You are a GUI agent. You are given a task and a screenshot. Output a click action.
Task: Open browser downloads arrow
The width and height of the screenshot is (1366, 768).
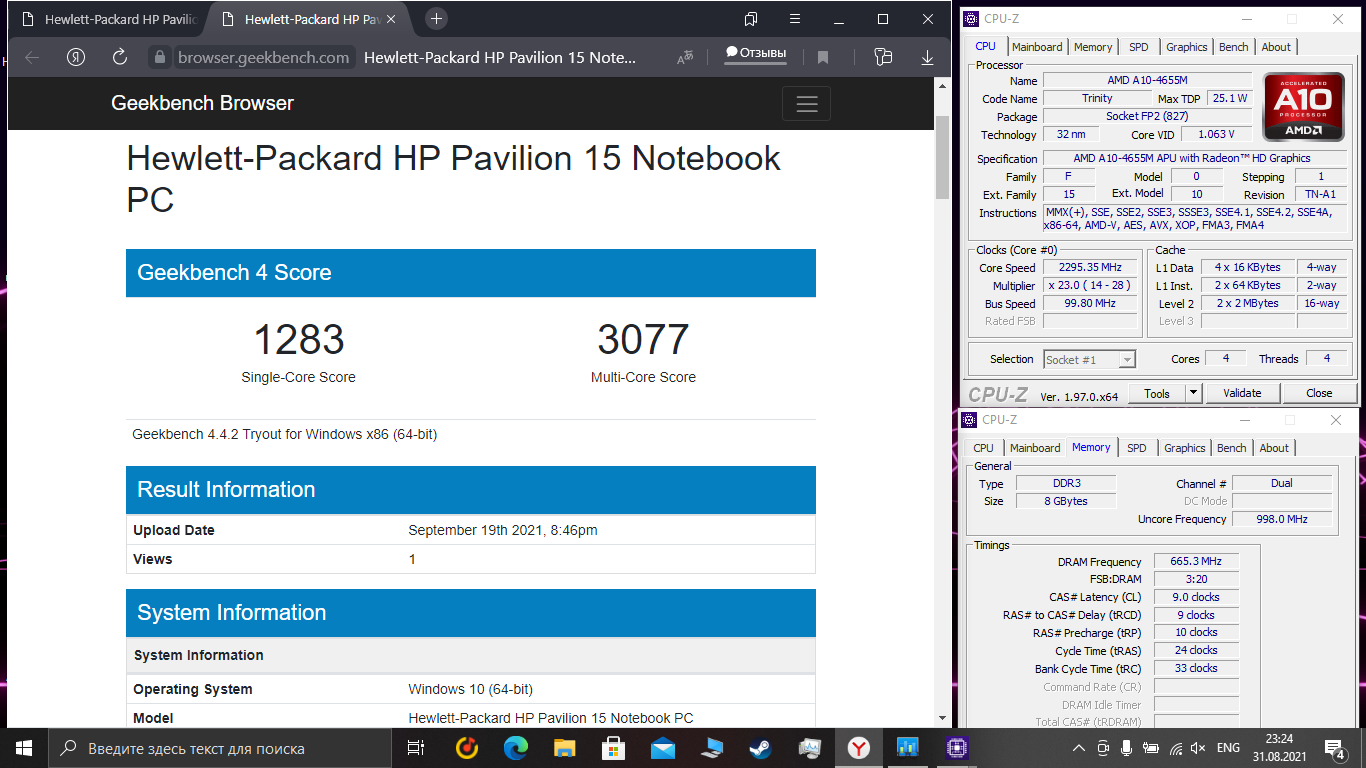pyautogui.click(x=928, y=57)
